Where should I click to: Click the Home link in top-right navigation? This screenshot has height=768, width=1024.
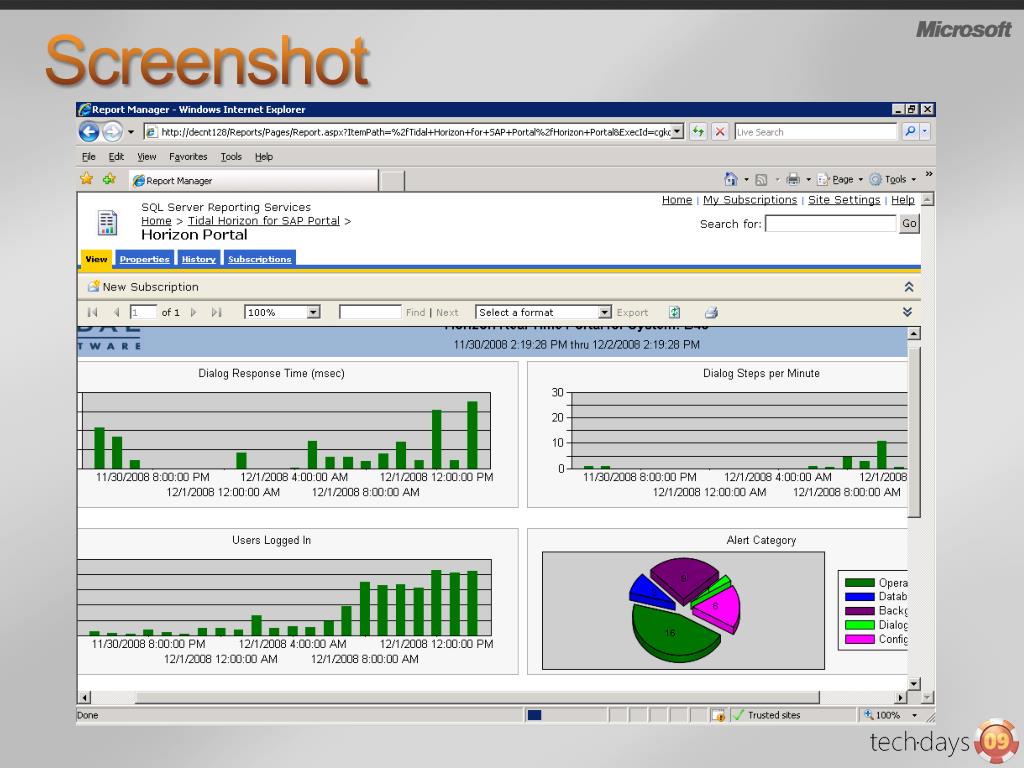[x=677, y=200]
